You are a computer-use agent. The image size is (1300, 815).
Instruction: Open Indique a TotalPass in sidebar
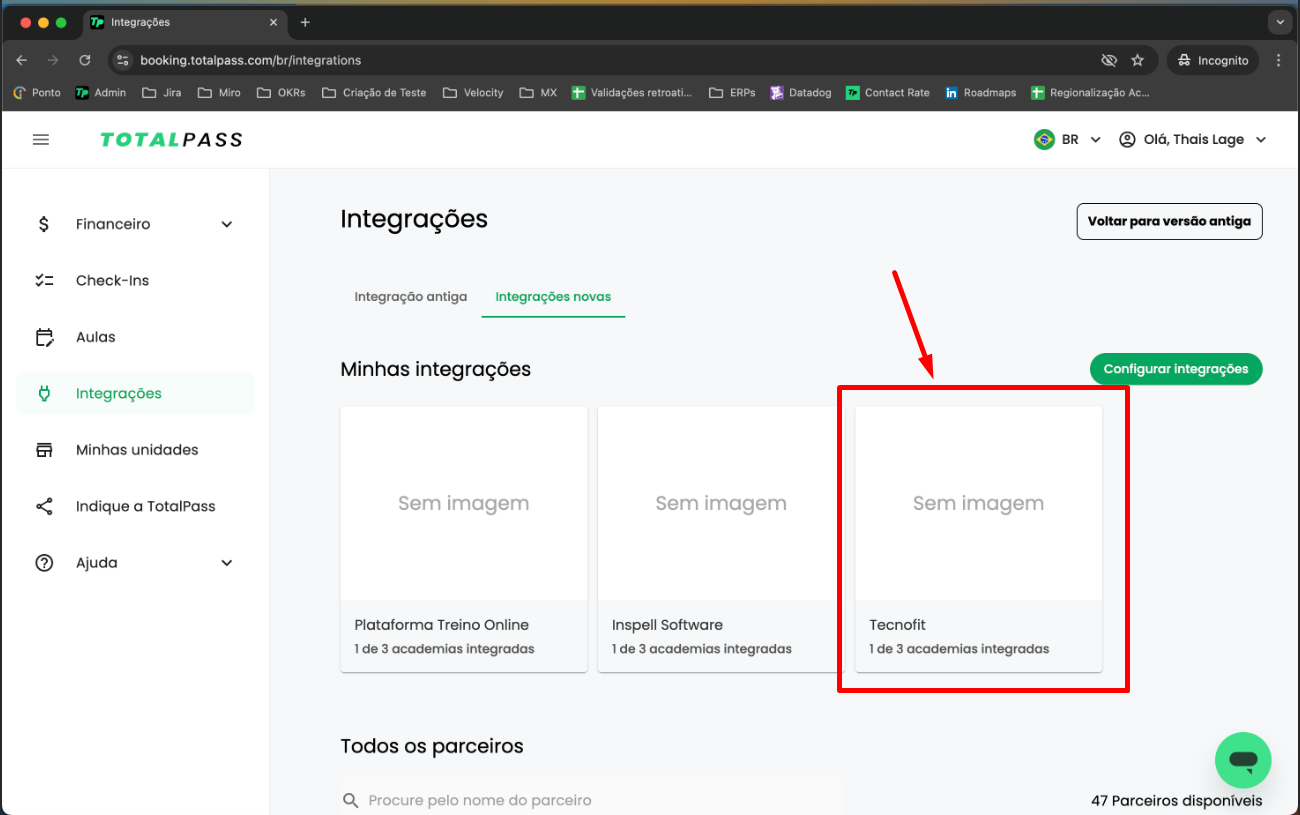(136, 506)
